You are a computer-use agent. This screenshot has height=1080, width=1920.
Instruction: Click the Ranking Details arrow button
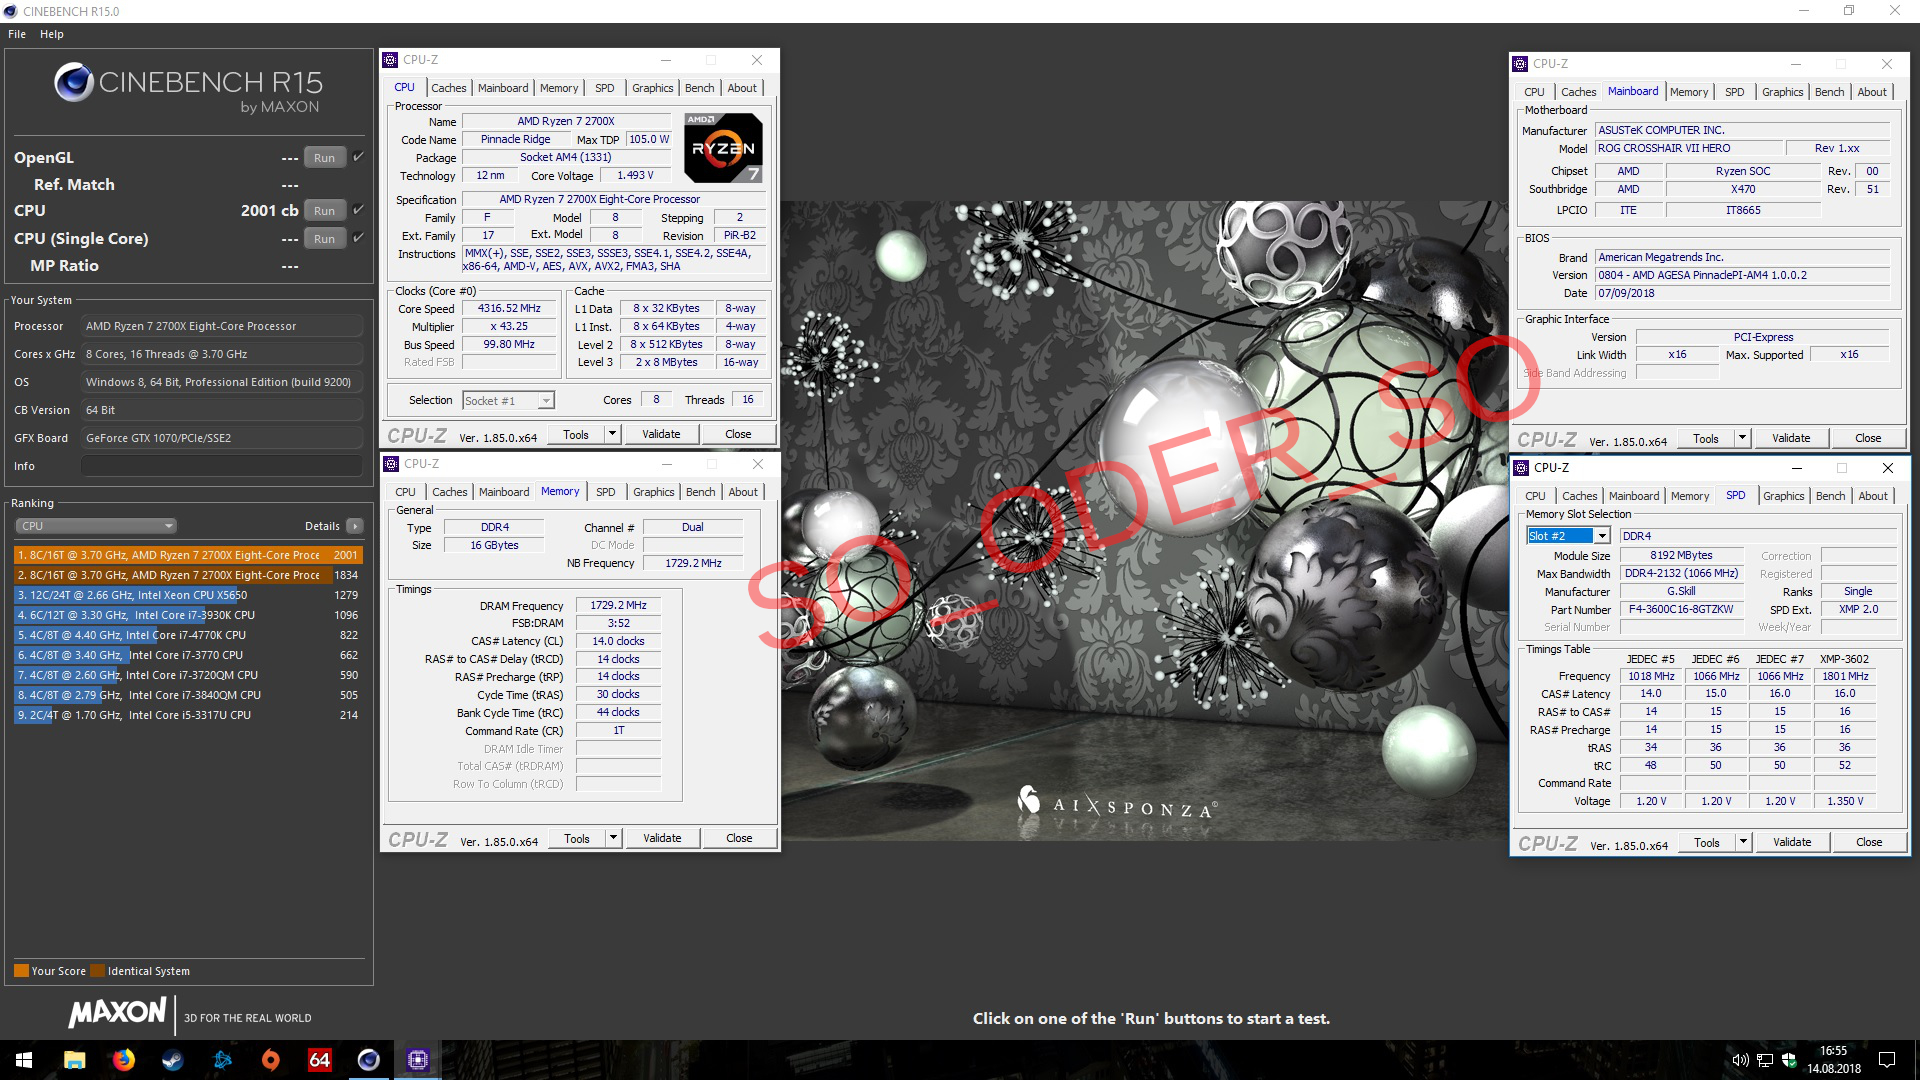pyautogui.click(x=355, y=526)
